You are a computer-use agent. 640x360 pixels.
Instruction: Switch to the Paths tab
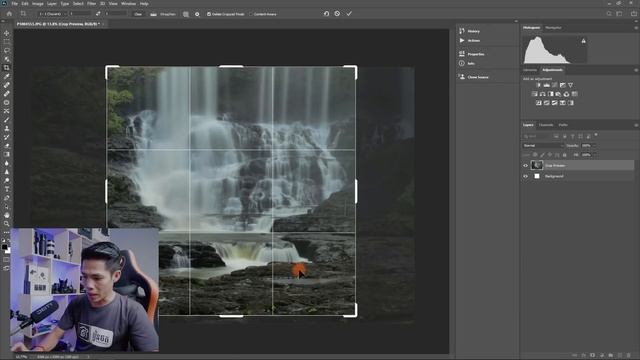tap(563, 125)
